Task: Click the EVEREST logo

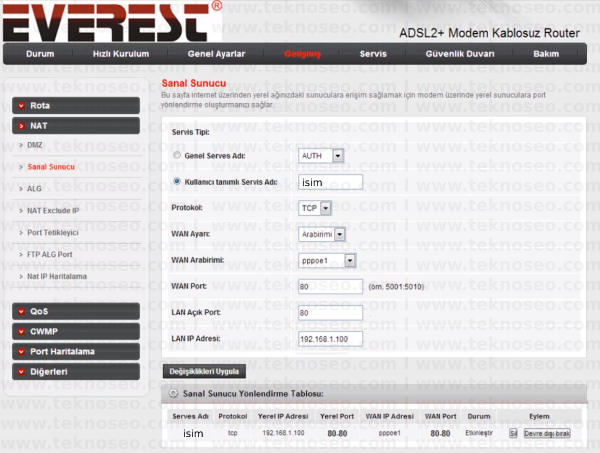Action: pyautogui.click(x=112, y=21)
